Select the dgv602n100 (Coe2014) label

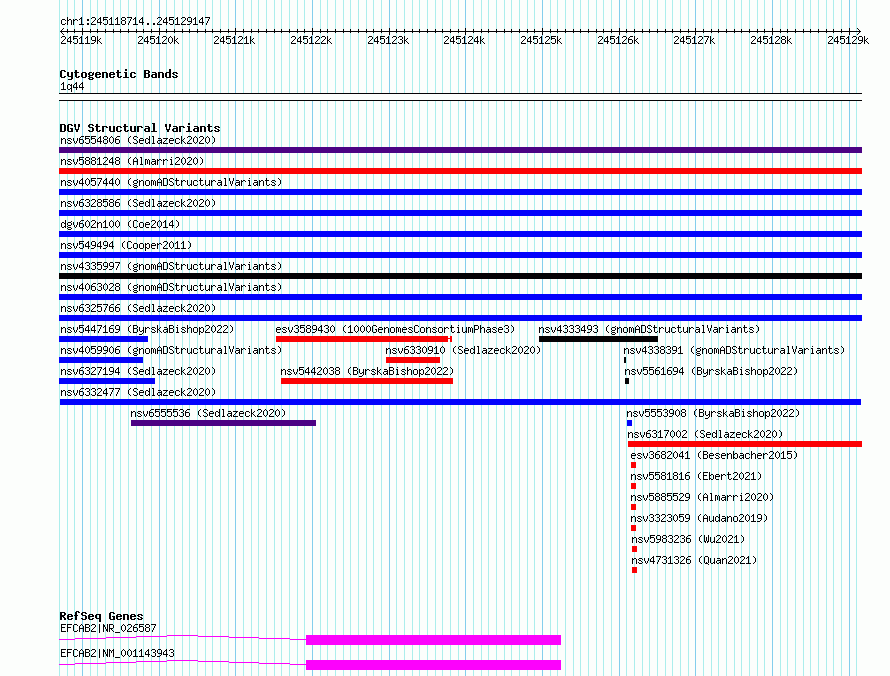pos(120,224)
